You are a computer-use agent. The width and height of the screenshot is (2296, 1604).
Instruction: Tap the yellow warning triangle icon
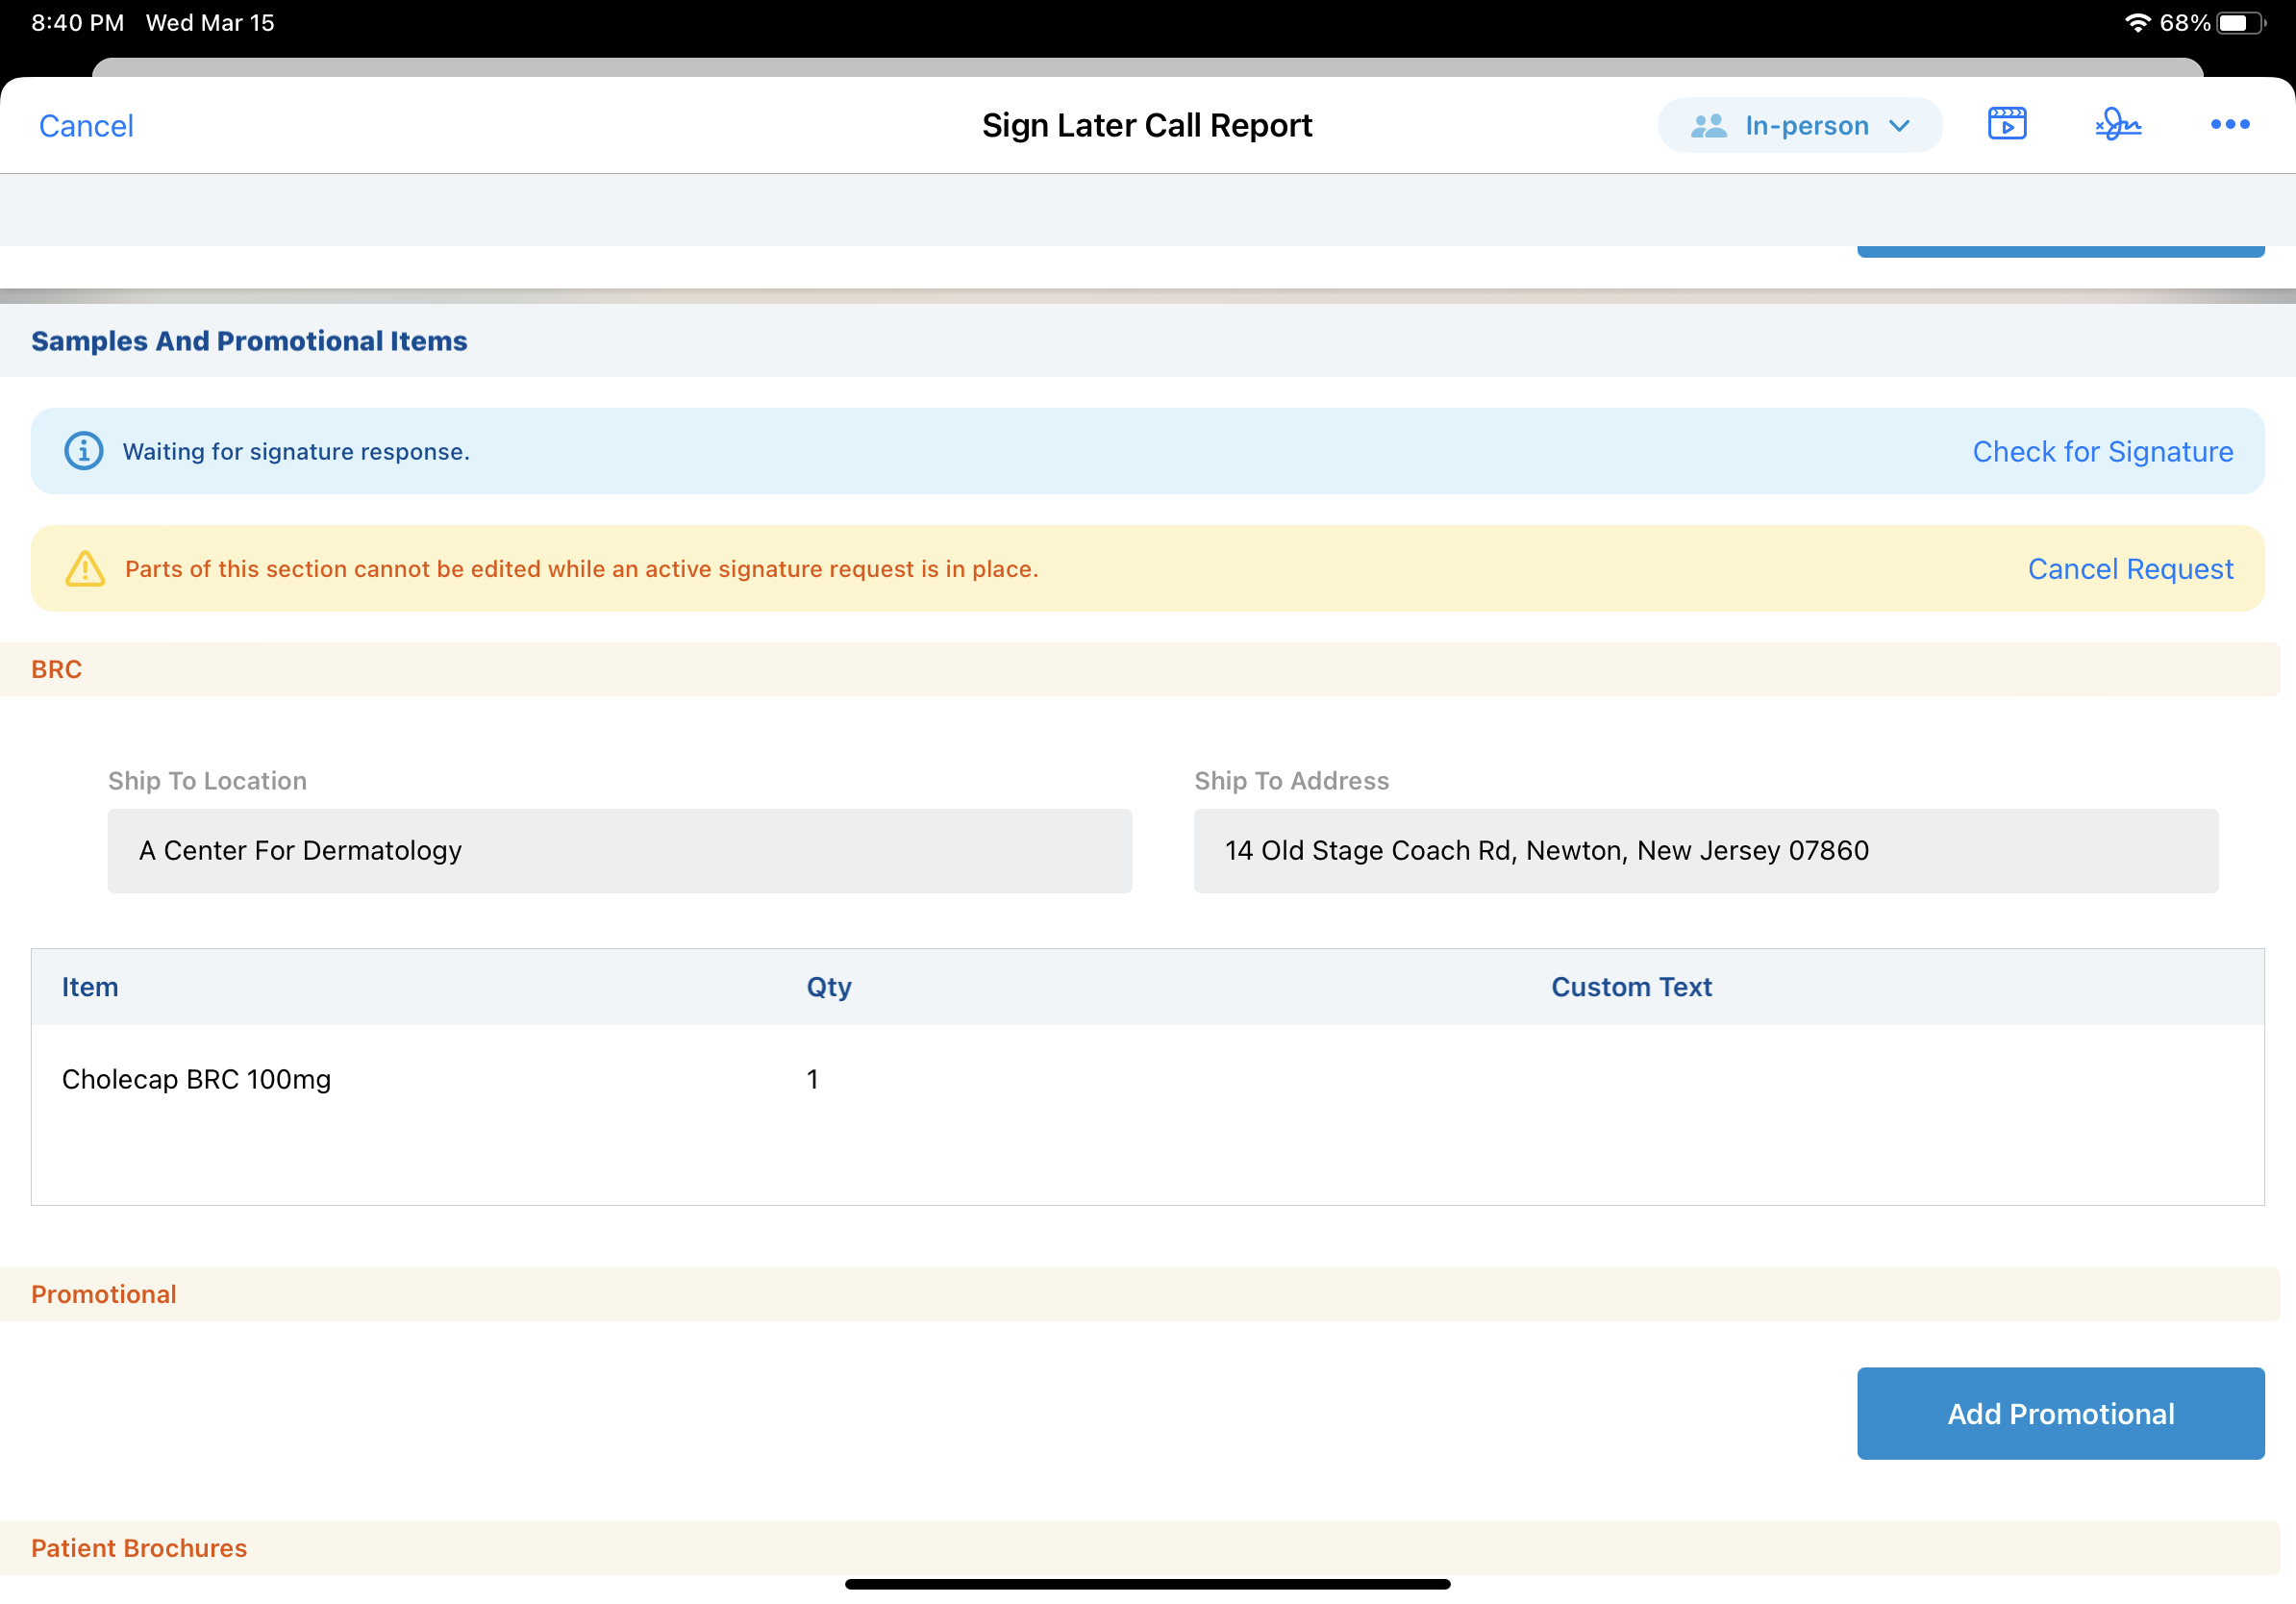click(85, 569)
